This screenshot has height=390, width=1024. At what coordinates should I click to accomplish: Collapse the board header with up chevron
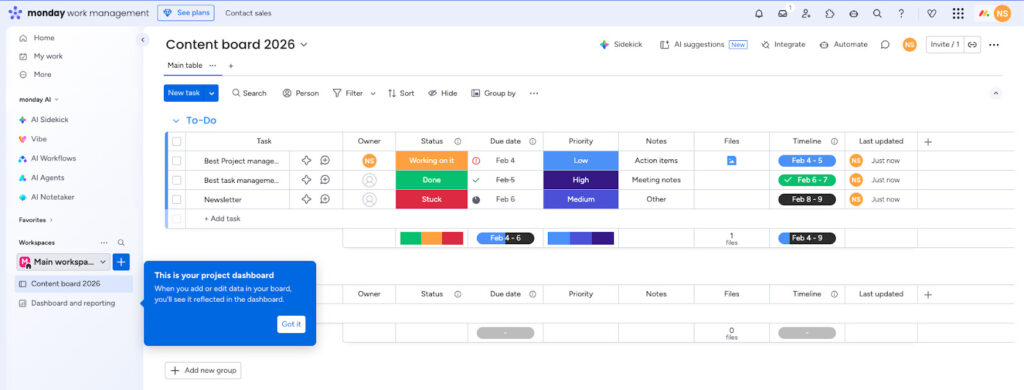(x=996, y=93)
